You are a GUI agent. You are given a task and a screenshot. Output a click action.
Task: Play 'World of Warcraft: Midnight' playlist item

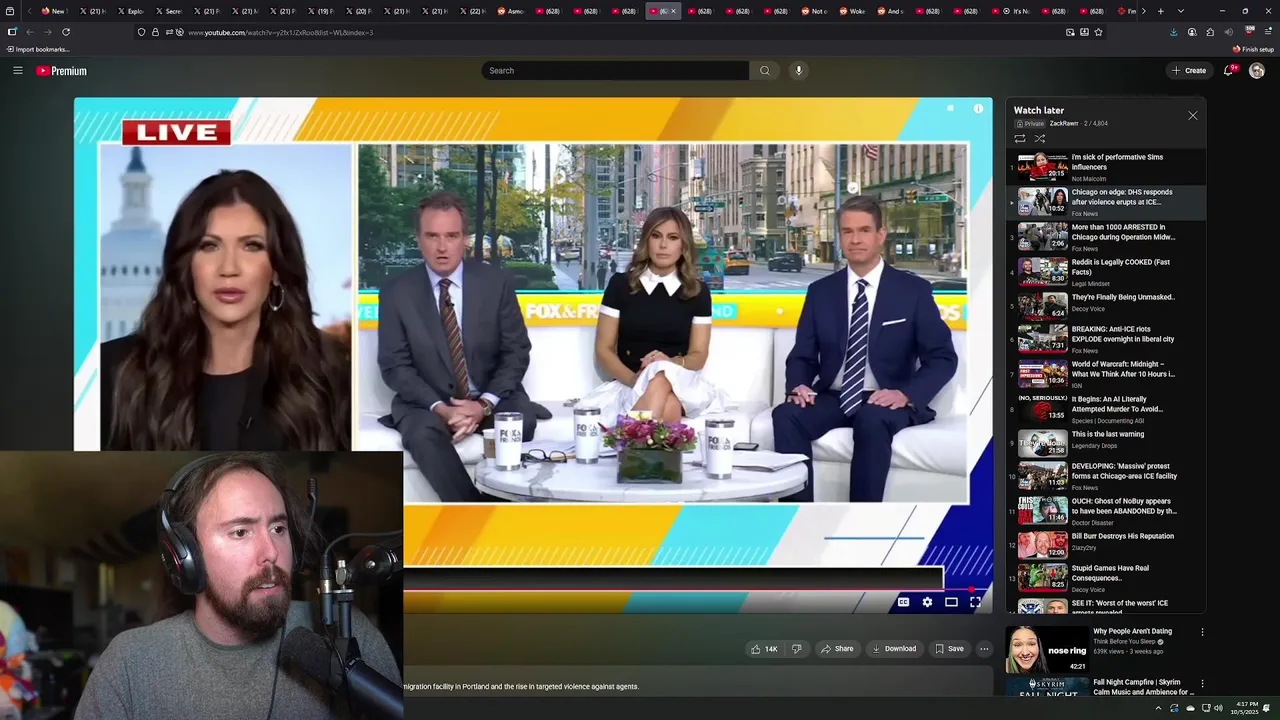[1105, 374]
